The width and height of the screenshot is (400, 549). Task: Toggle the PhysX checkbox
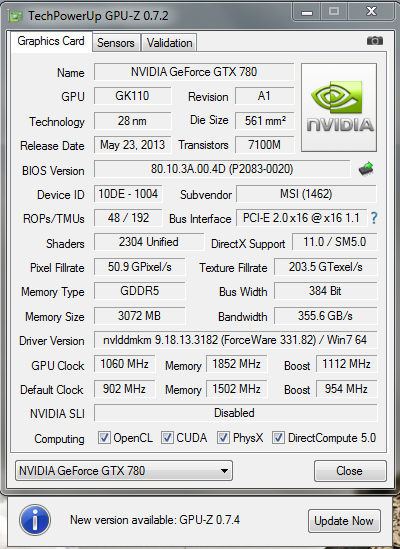(223, 438)
